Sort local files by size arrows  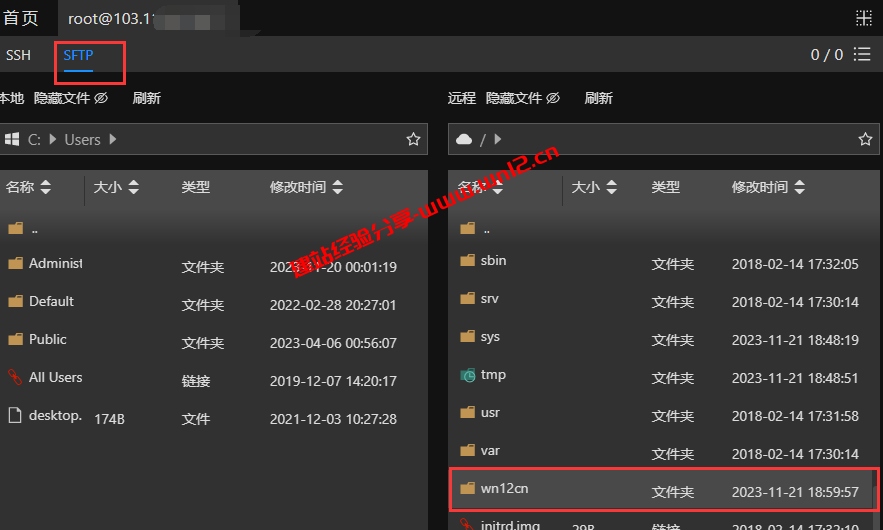133,187
